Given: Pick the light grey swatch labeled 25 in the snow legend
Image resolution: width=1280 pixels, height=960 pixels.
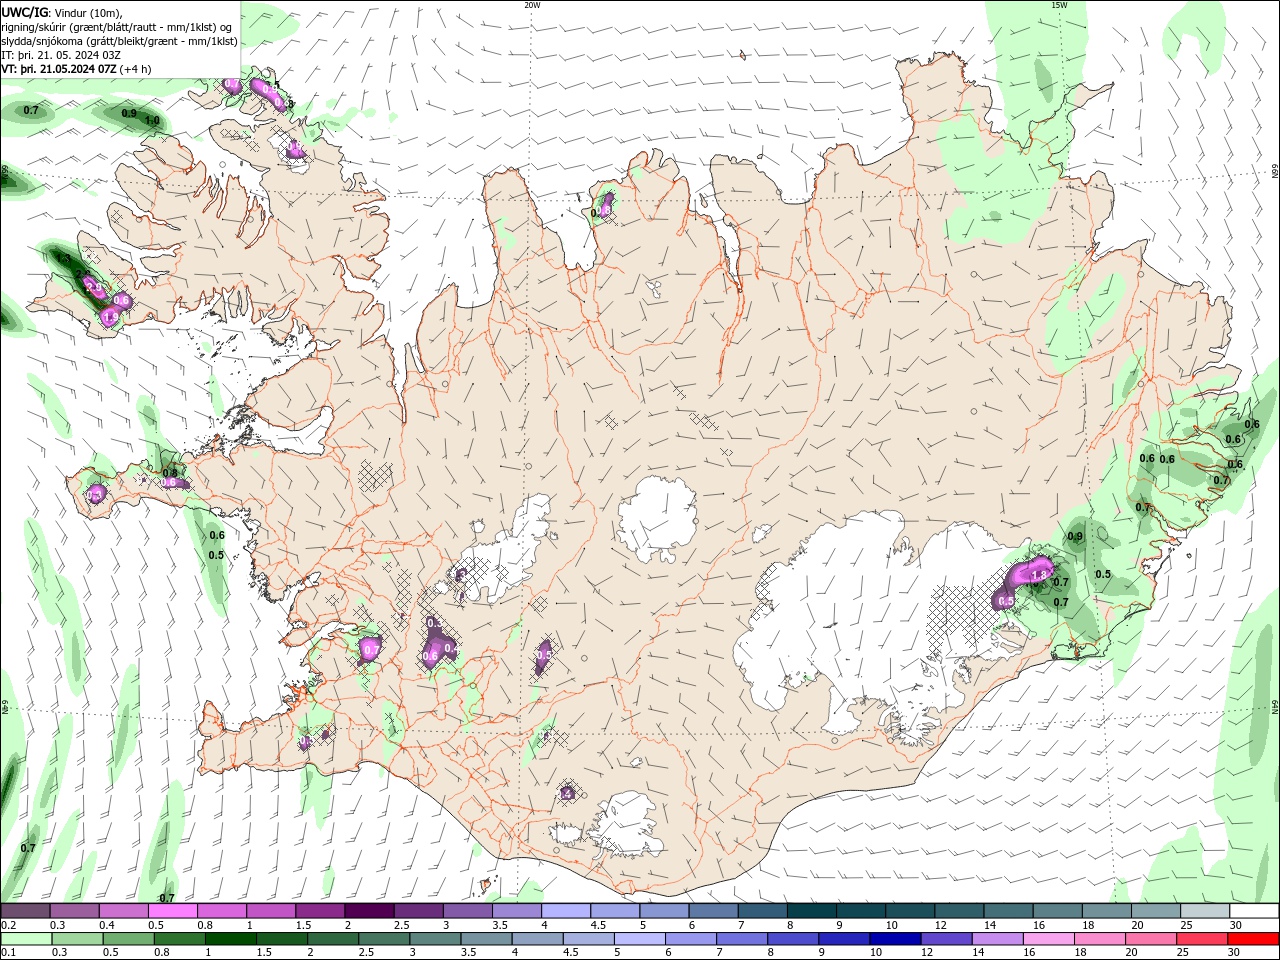Looking at the screenshot, I should coord(1205,911).
